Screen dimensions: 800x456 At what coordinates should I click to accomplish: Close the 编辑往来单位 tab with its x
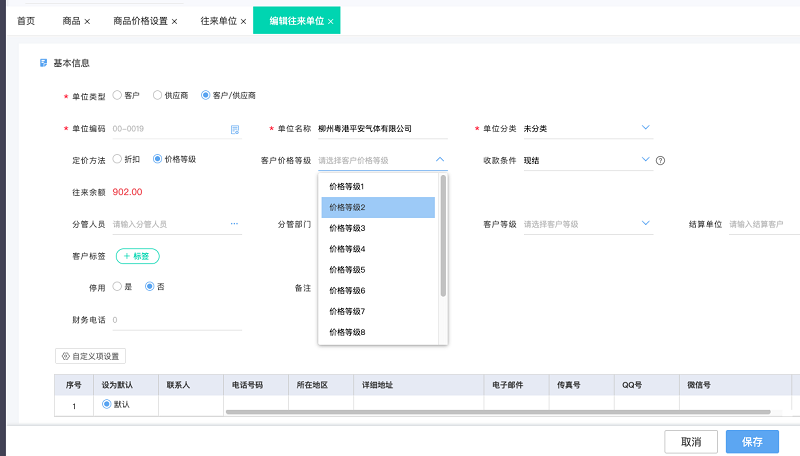point(331,21)
